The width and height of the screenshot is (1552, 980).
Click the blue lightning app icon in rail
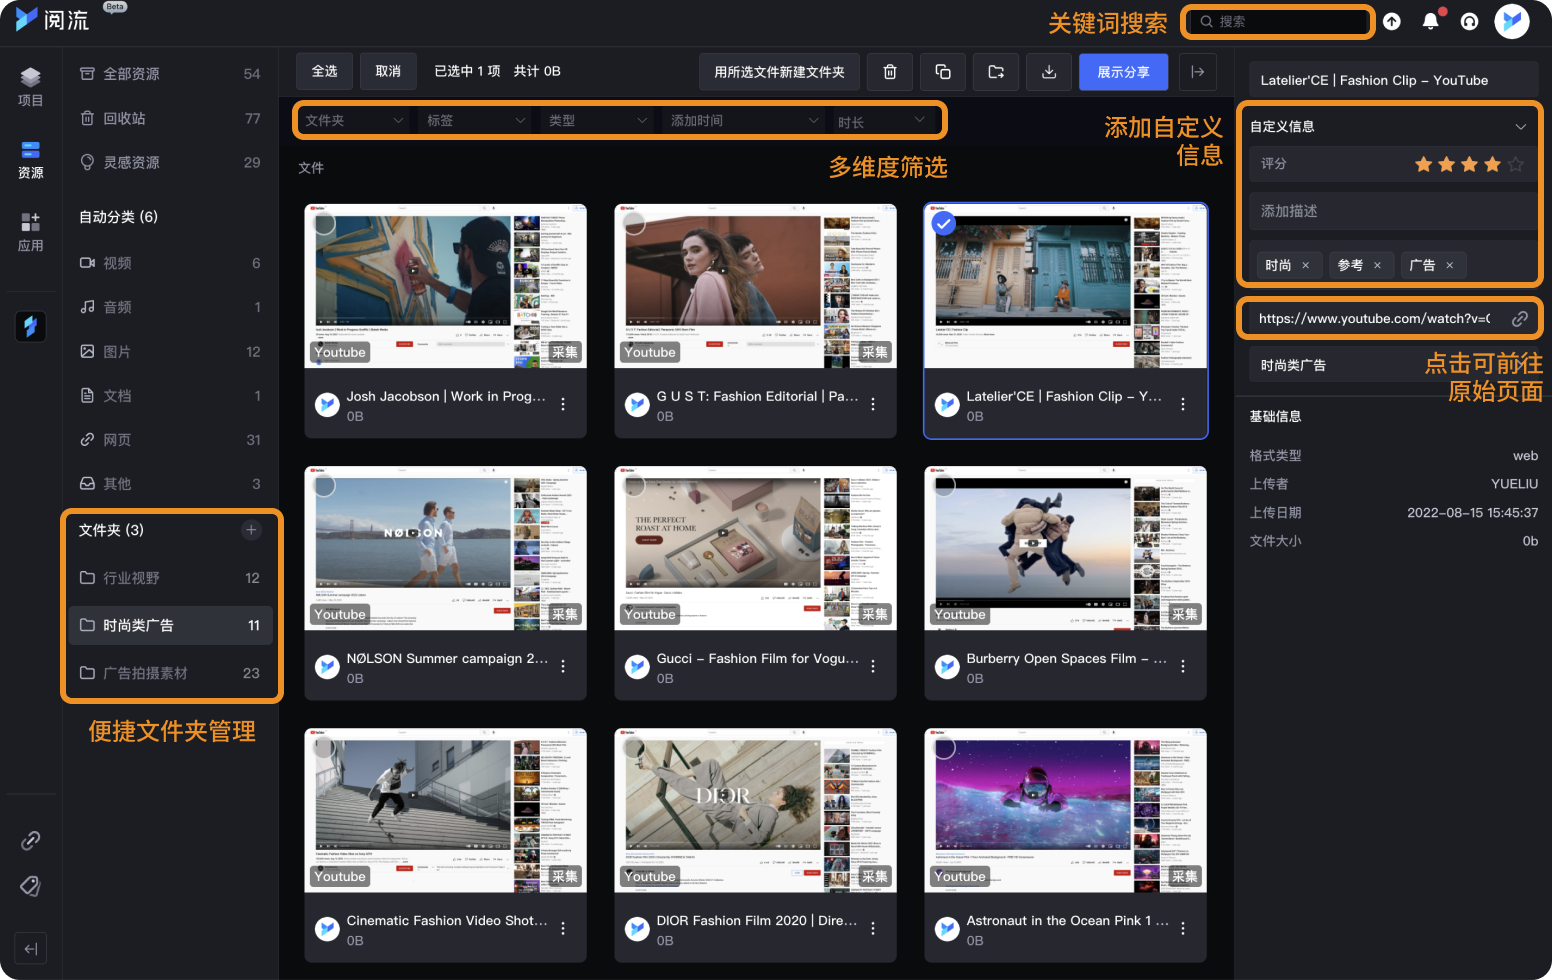click(31, 326)
